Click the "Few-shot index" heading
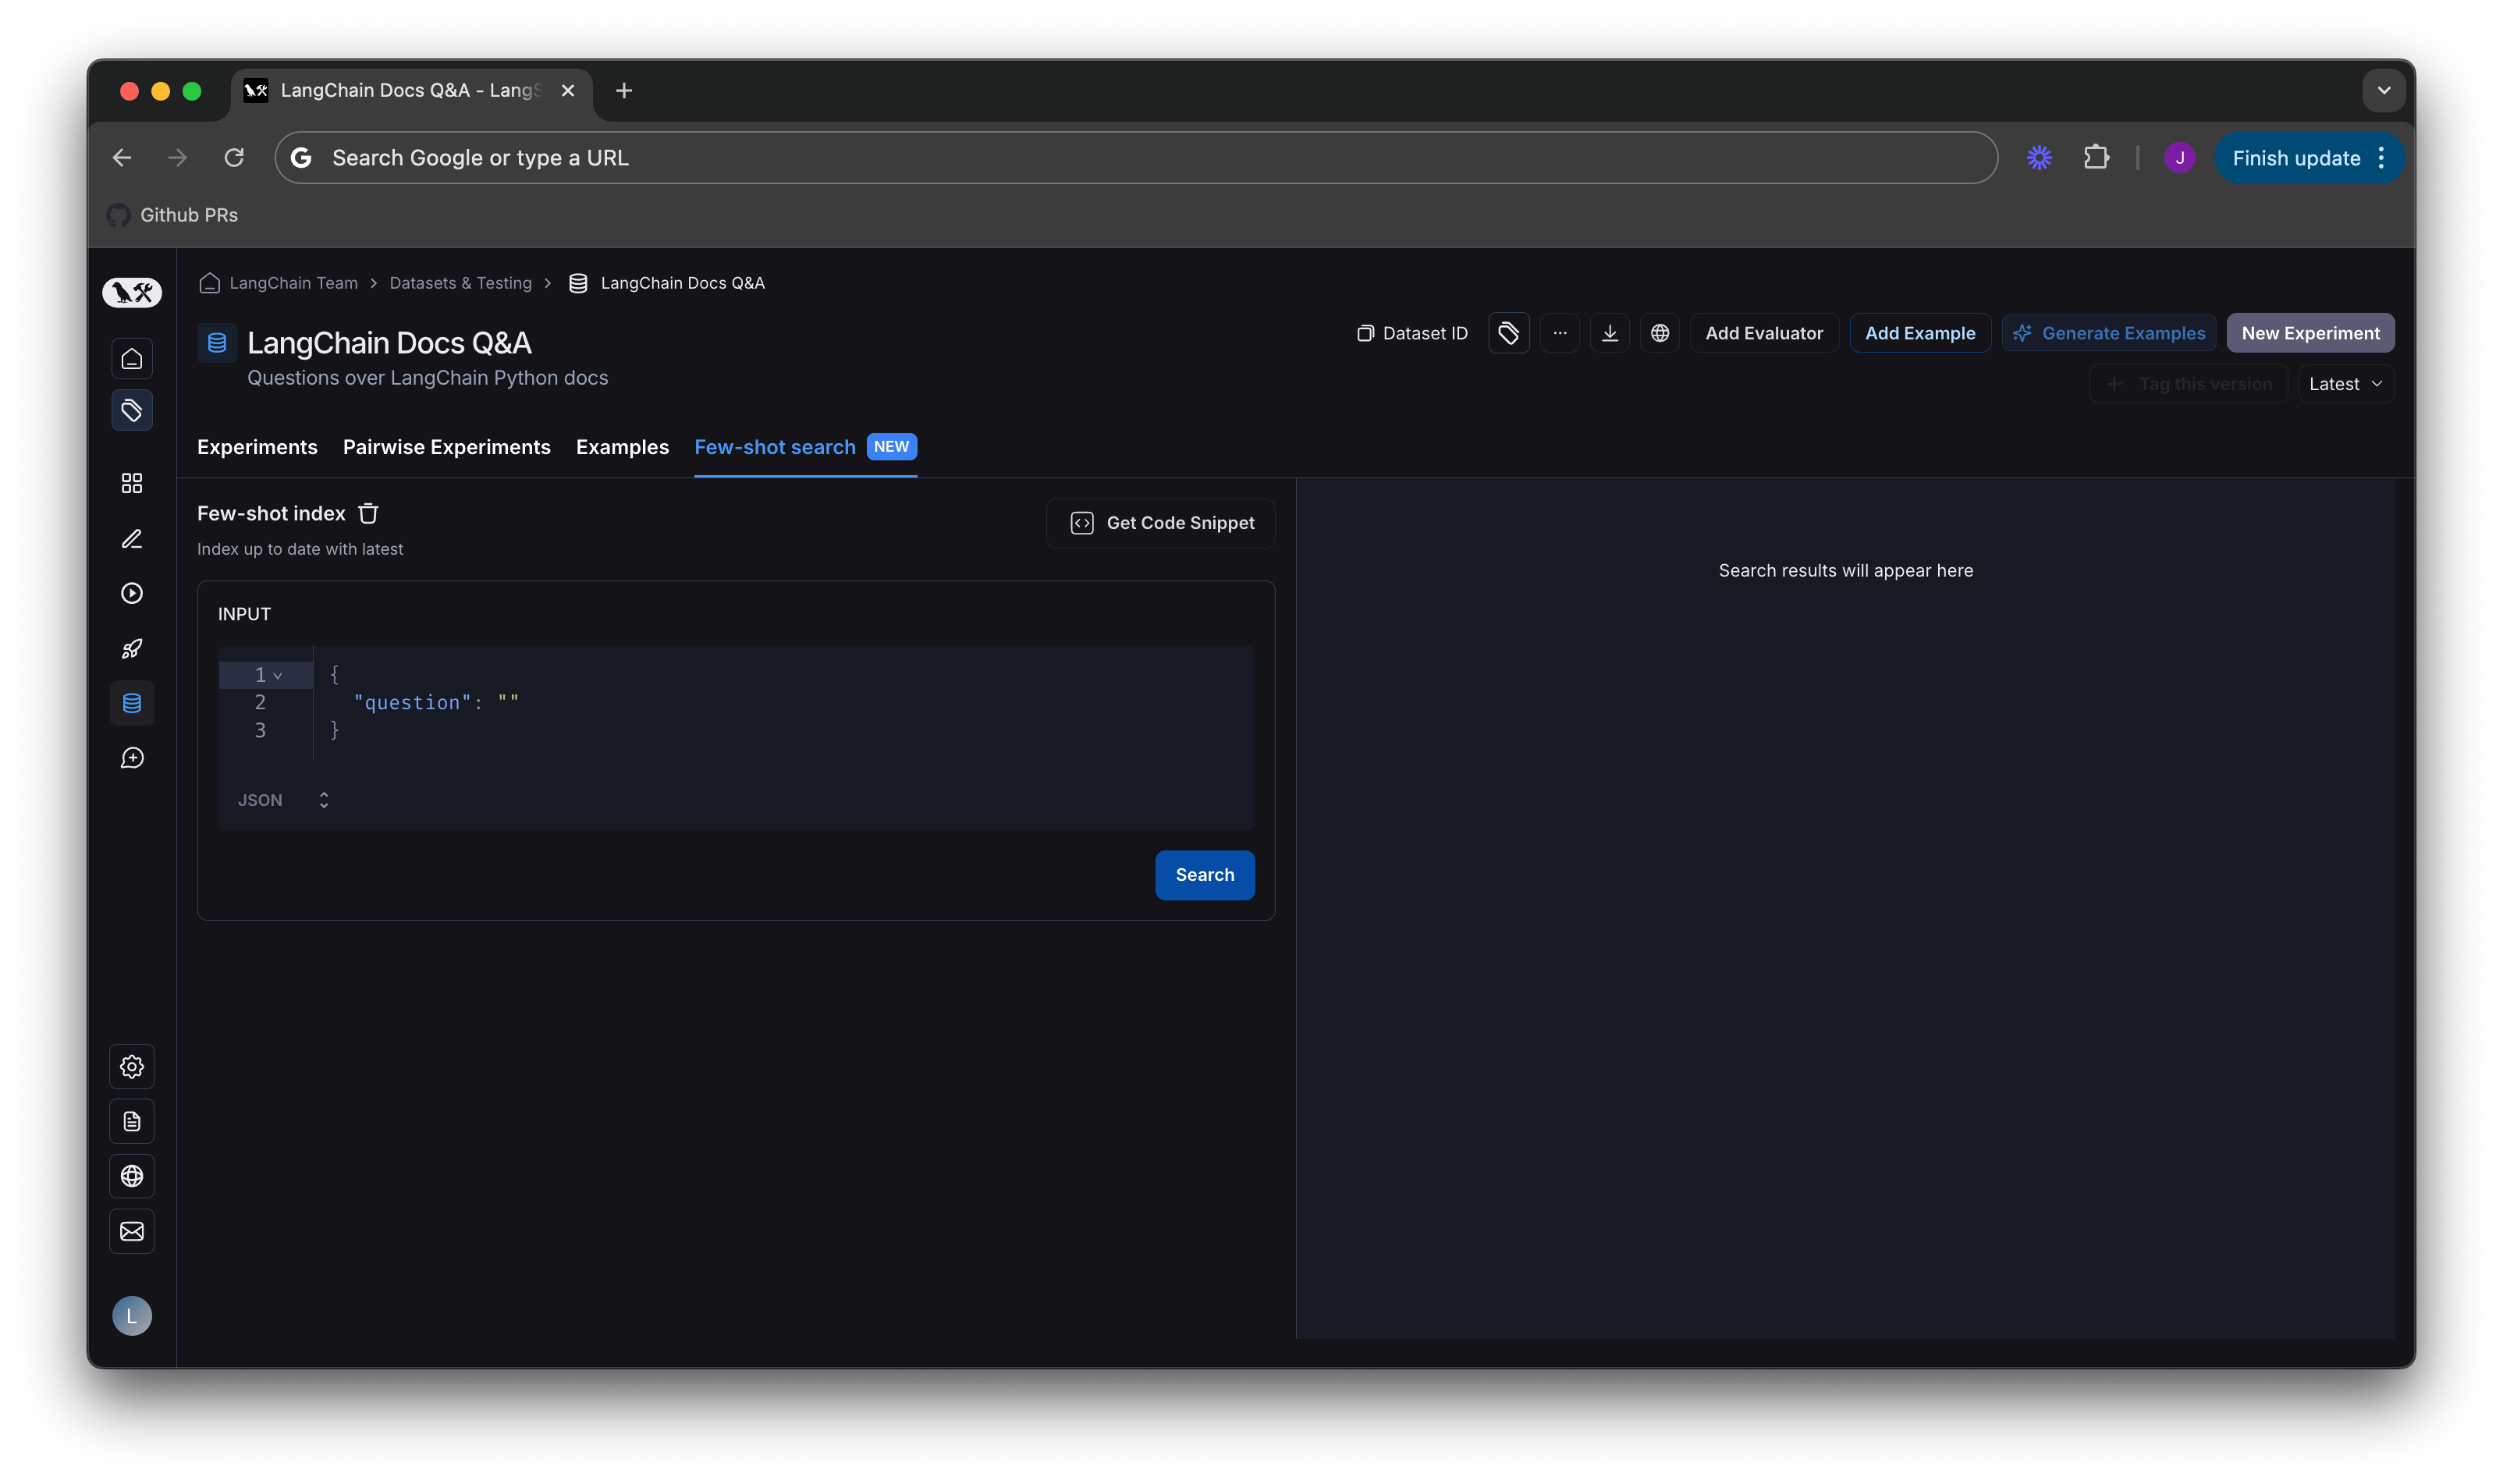 (271, 513)
